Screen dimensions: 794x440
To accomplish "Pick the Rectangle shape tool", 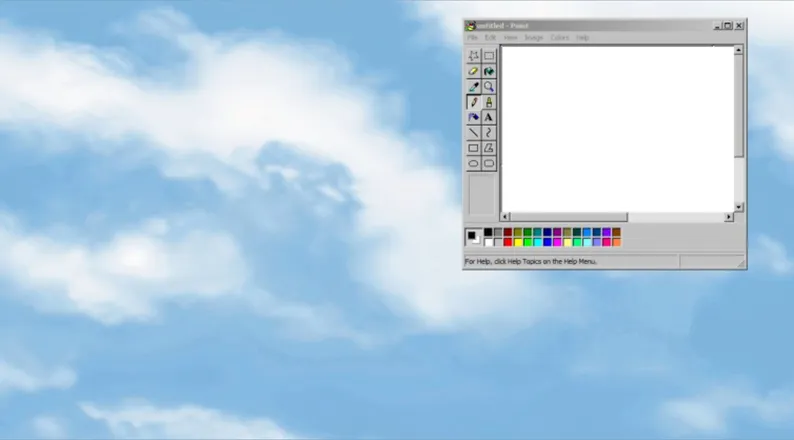I will (473, 148).
